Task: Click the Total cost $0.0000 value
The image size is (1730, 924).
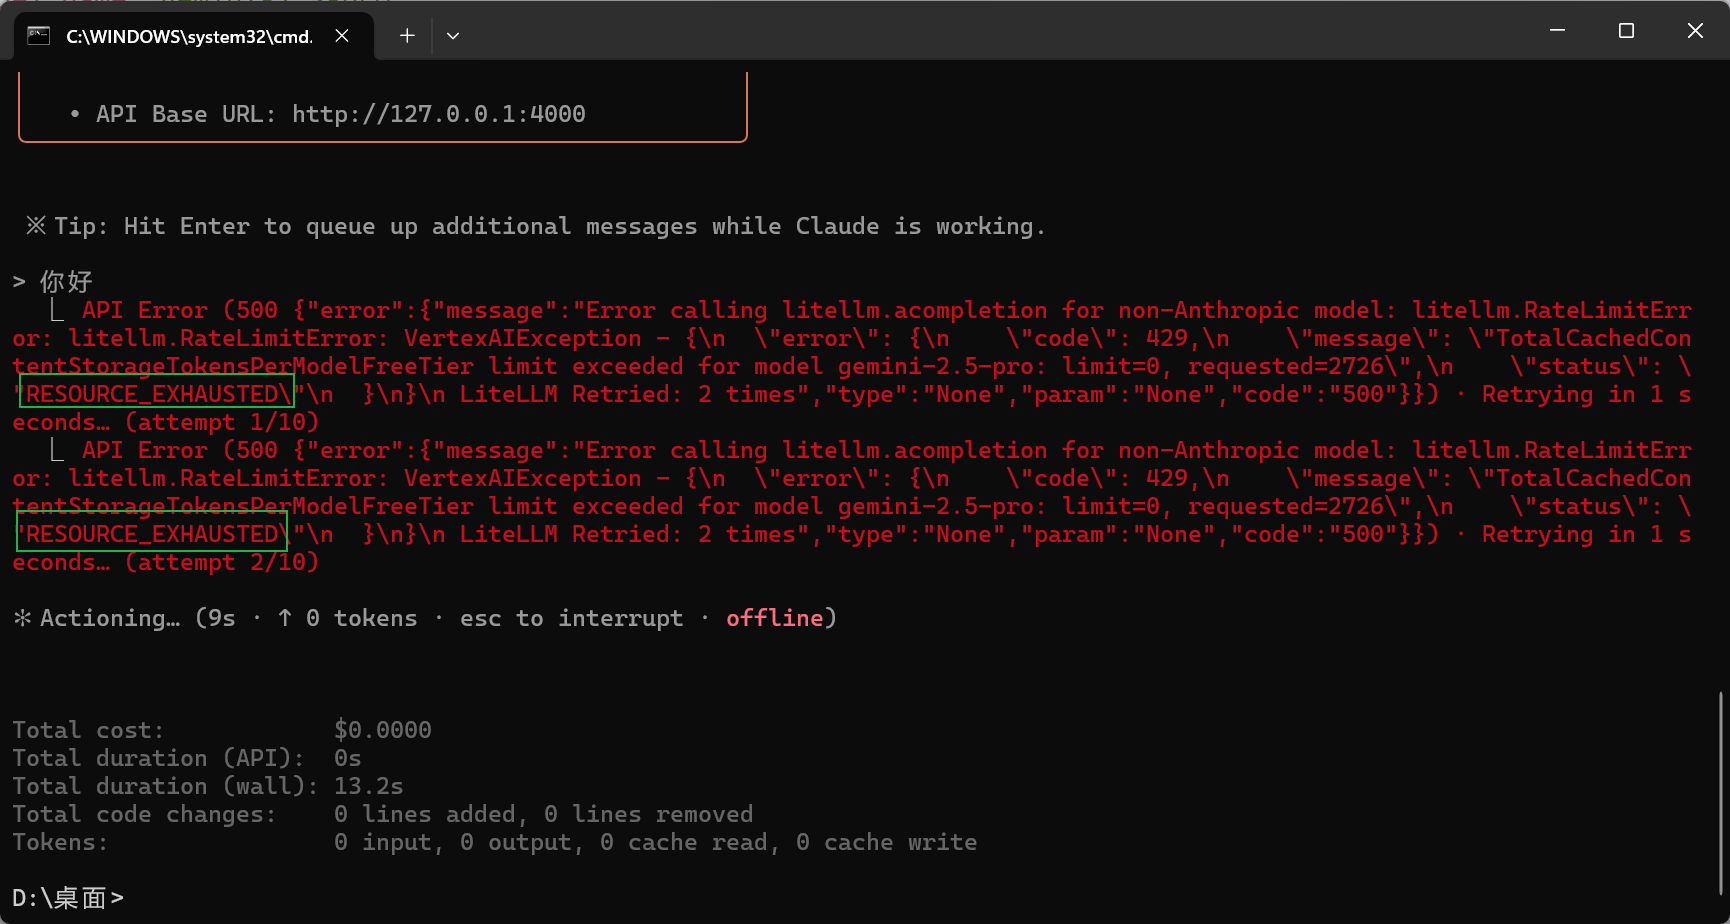Action: [x=383, y=729]
